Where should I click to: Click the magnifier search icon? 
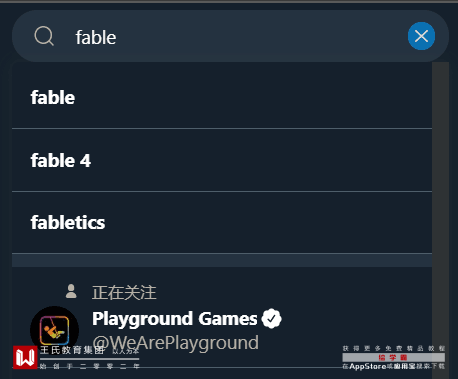(x=44, y=36)
